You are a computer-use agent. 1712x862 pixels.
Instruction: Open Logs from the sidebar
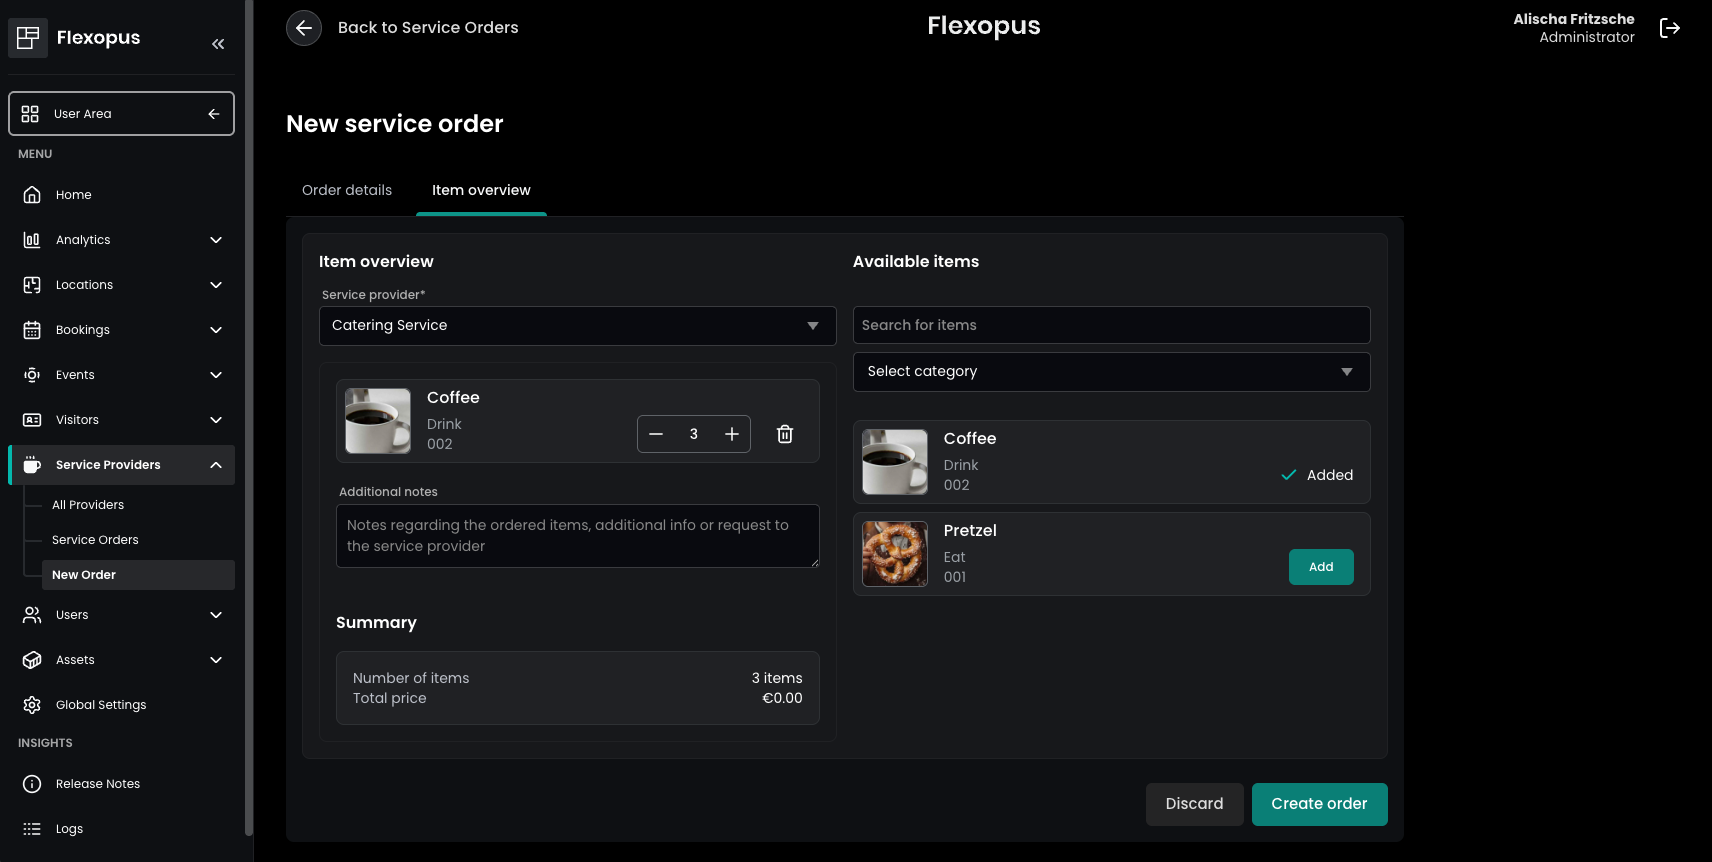pos(69,829)
